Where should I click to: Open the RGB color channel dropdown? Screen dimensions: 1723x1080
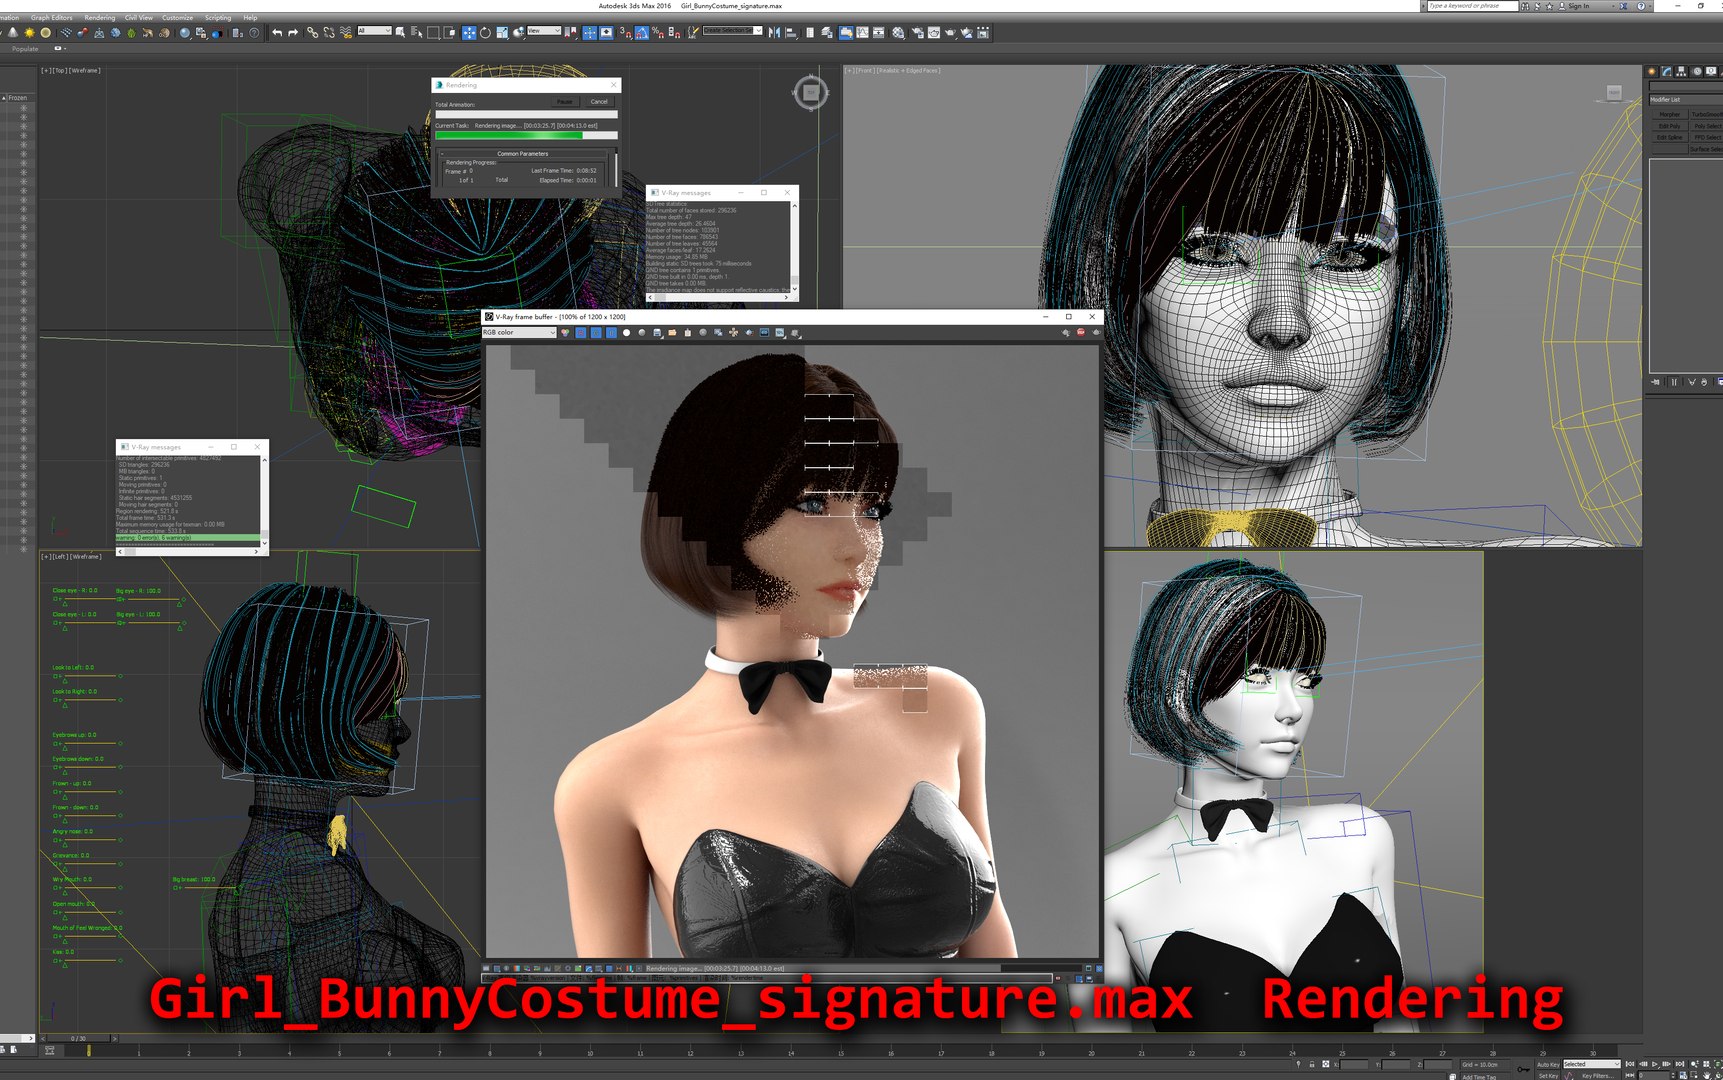(519, 333)
